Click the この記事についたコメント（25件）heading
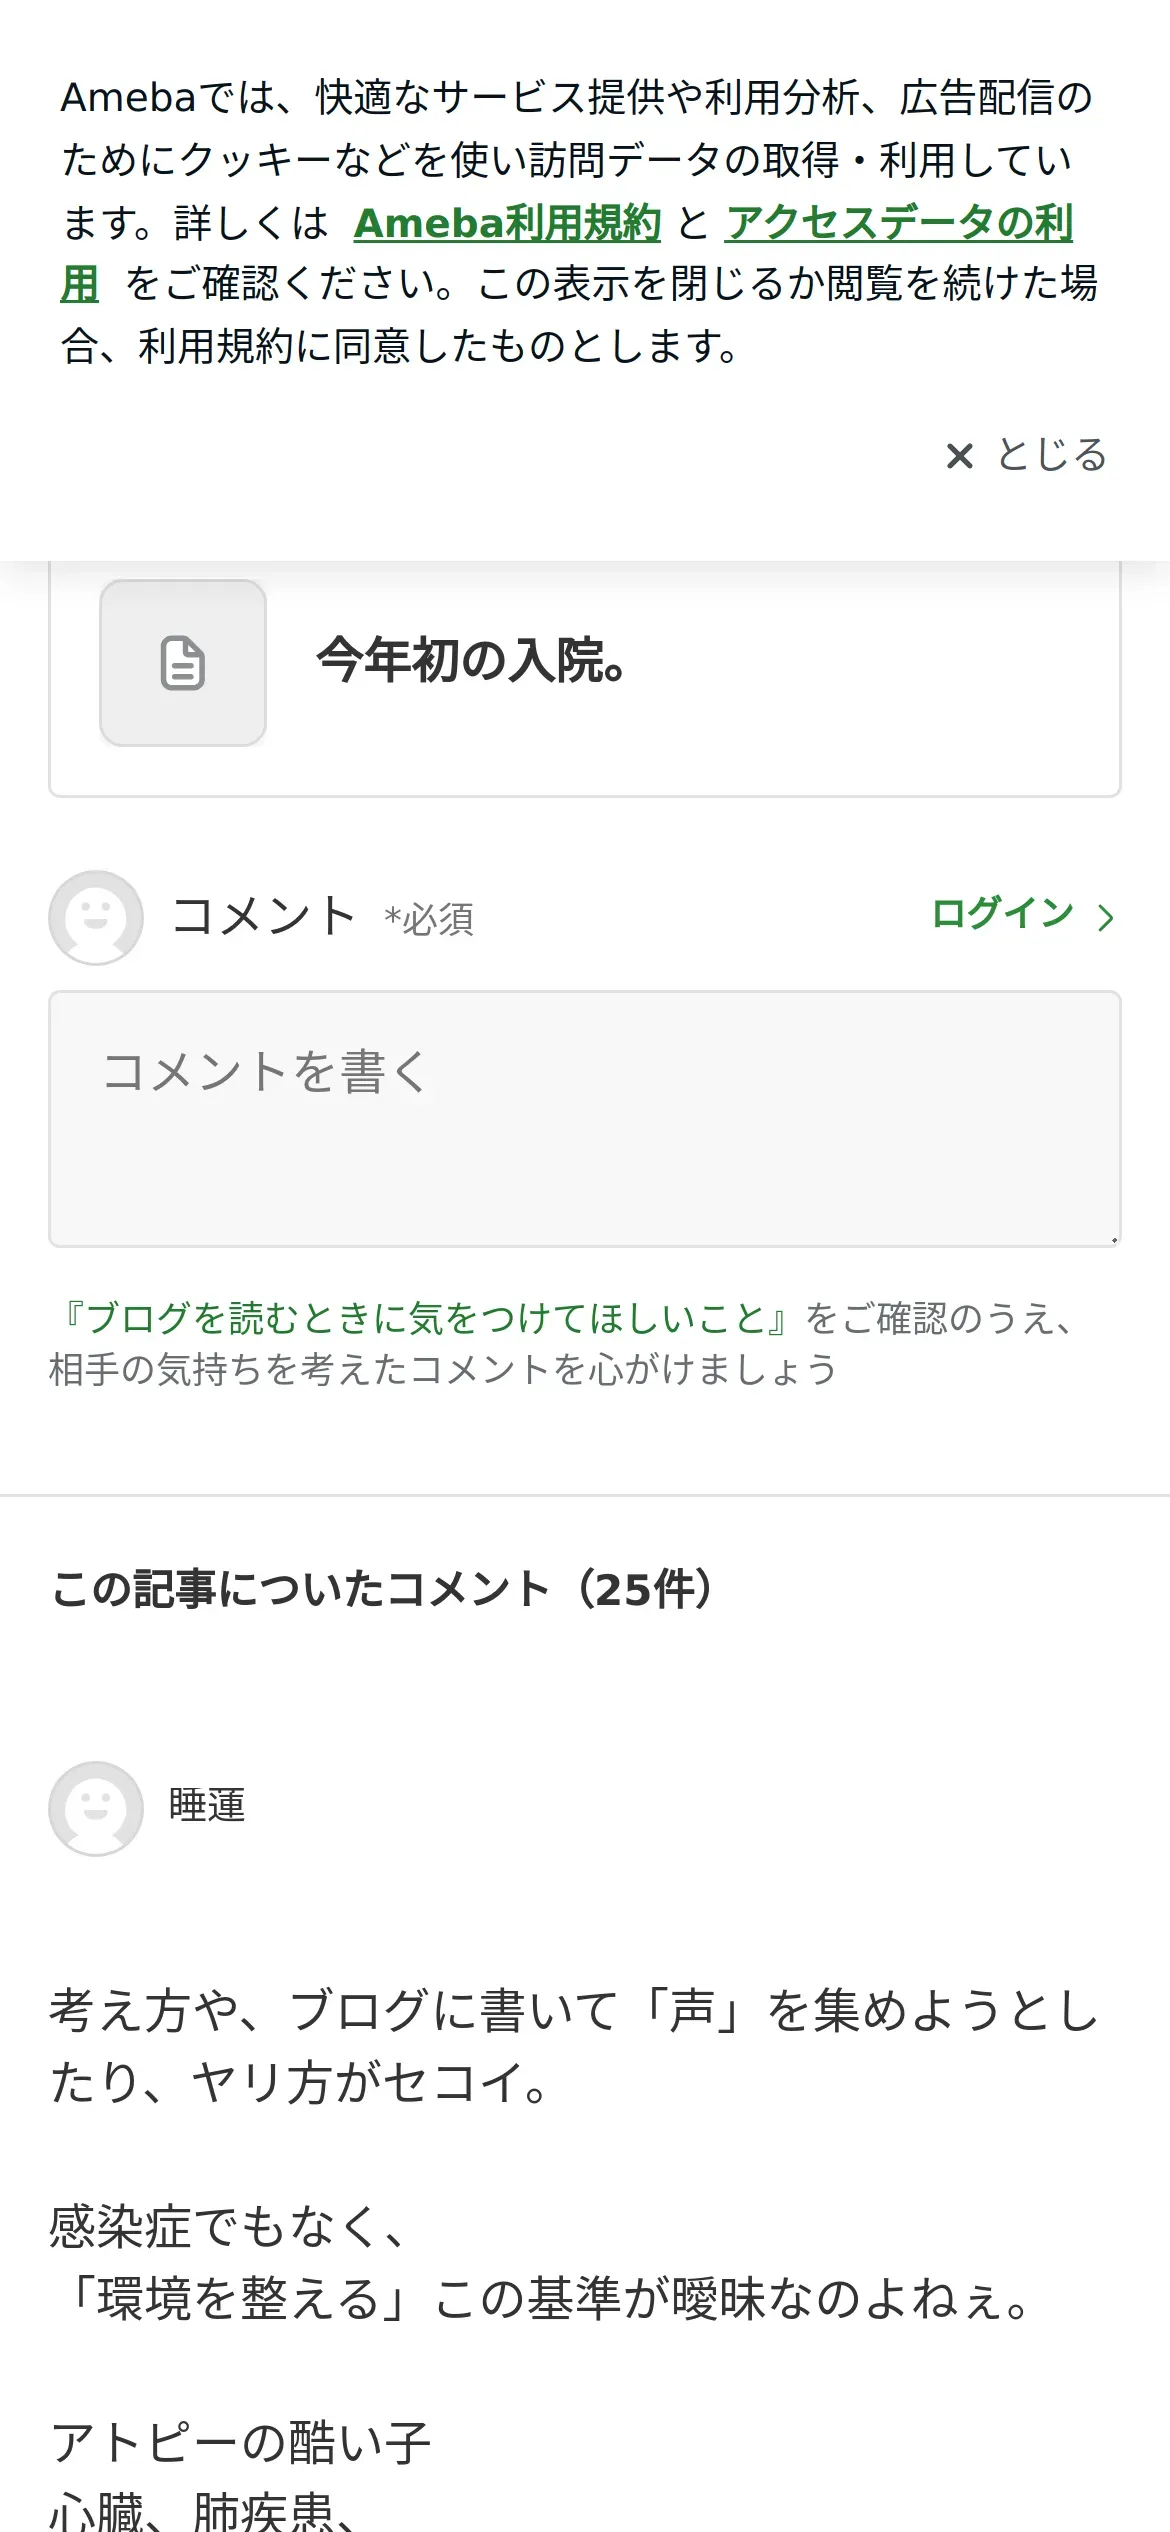Image resolution: width=1170 pixels, height=2532 pixels. [x=384, y=1589]
